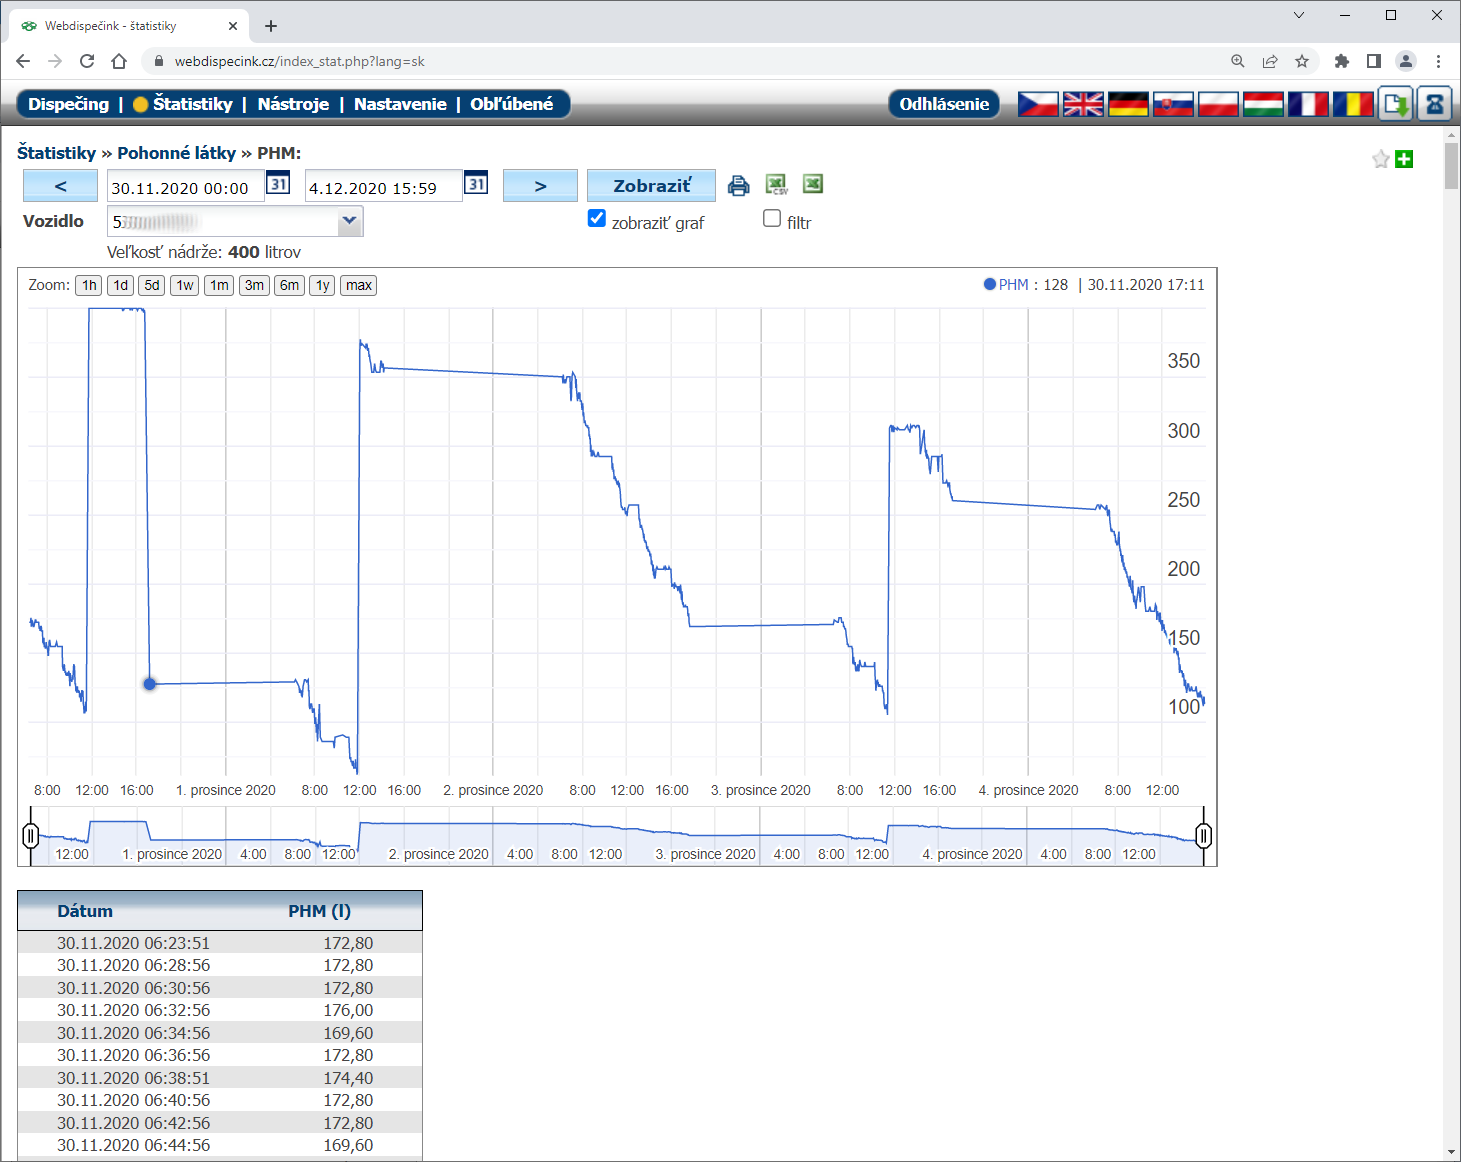Viewport: 1461px width, 1162px height.
Task: Set chart zoom to 1w
Action: point(185,285)
